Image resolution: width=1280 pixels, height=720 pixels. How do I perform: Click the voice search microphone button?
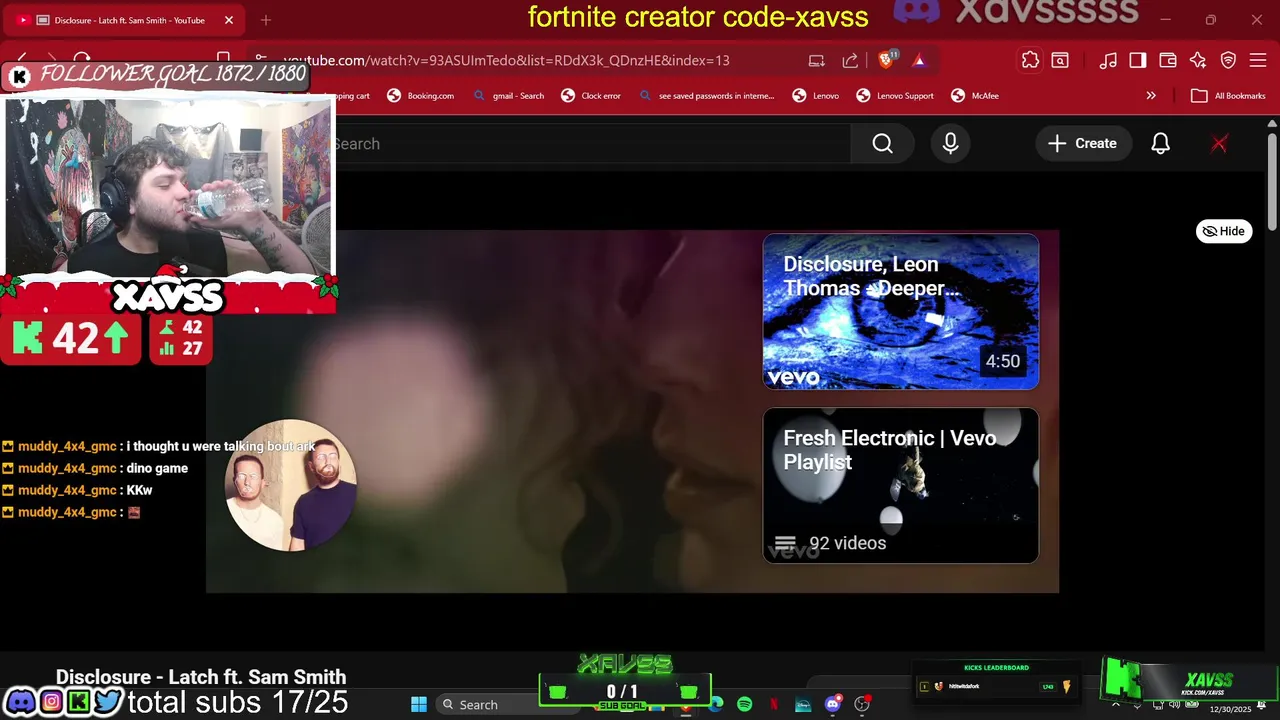pyautogui.click(x=950, y=143)
